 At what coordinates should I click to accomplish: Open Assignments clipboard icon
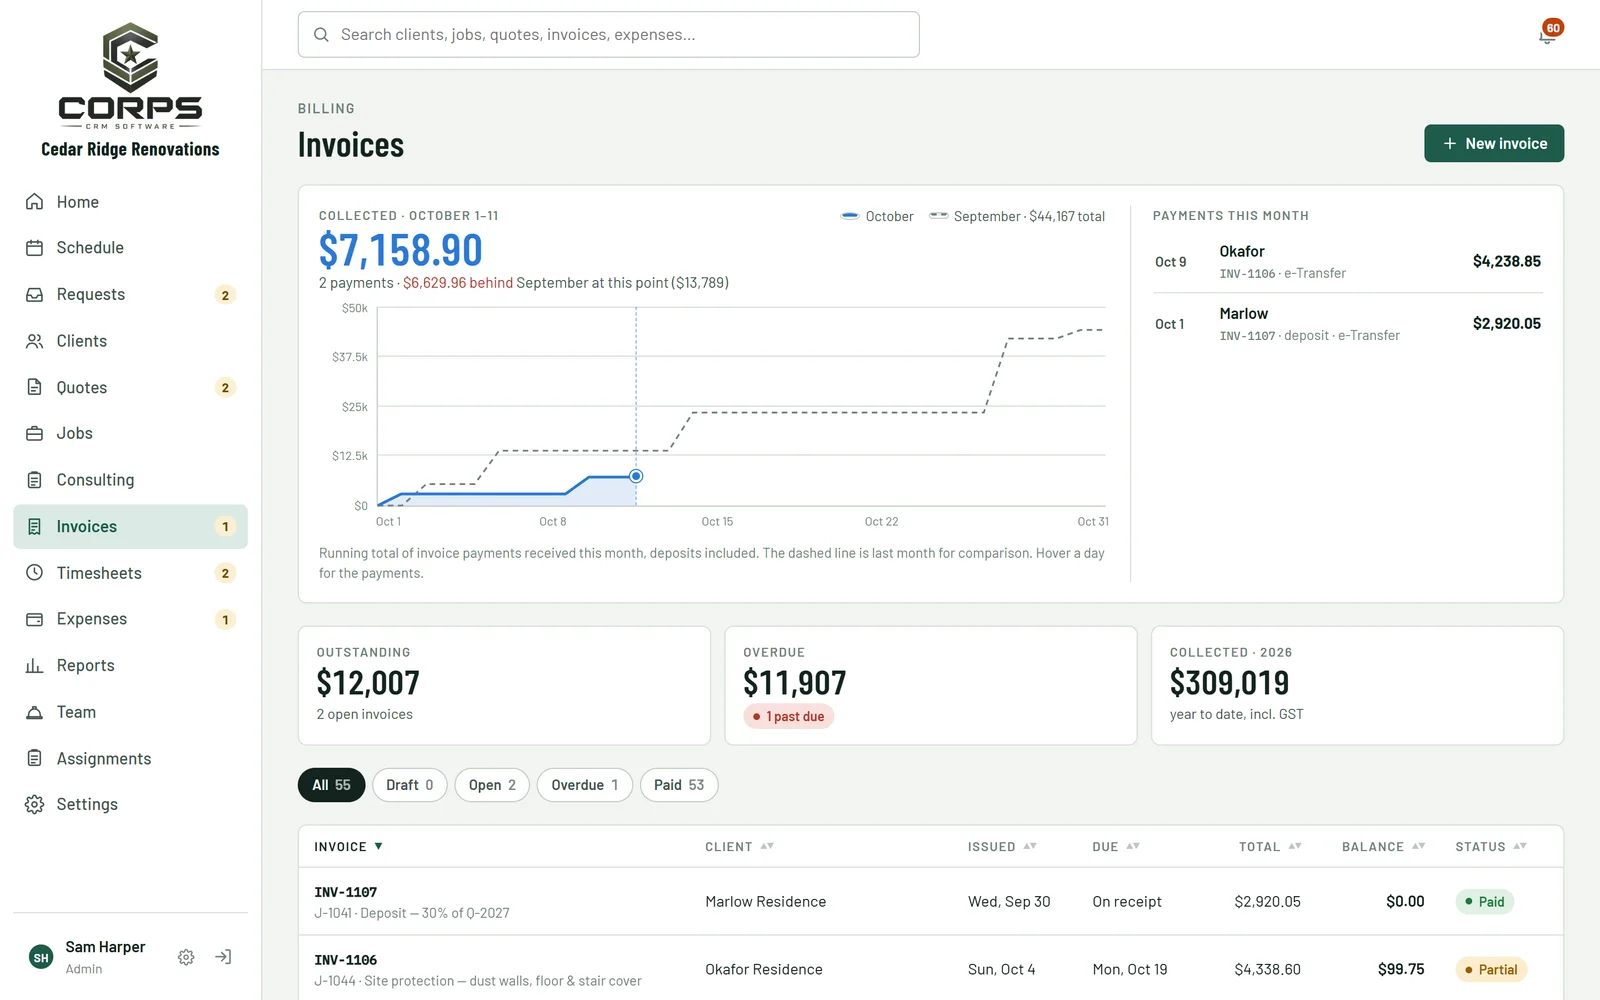click(x=34, y=758)
